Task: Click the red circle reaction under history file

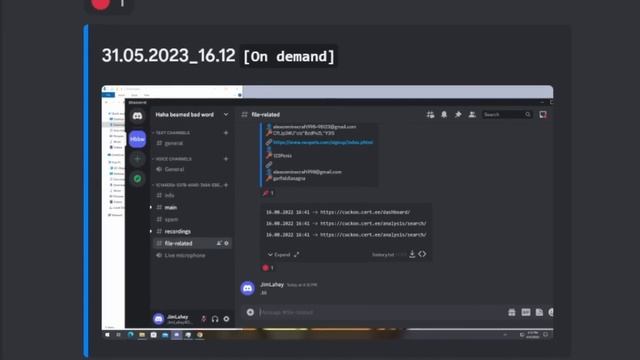Action: coord(268,268)
